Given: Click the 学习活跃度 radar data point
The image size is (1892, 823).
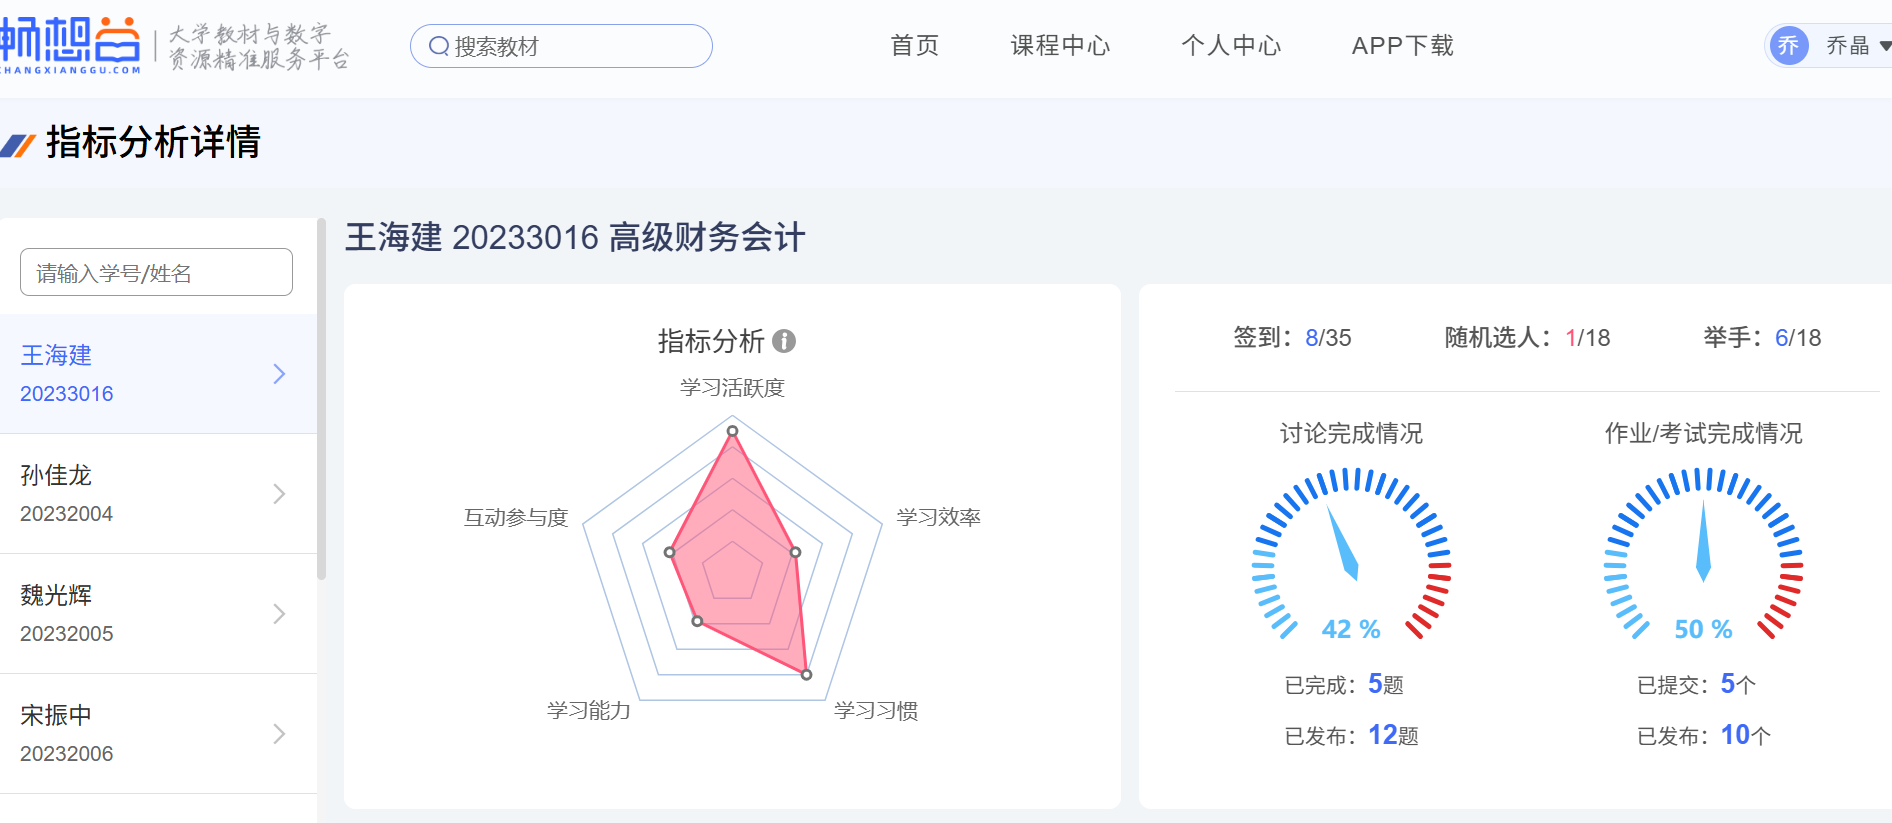Looking at the screenshot, I should (732, 431).
